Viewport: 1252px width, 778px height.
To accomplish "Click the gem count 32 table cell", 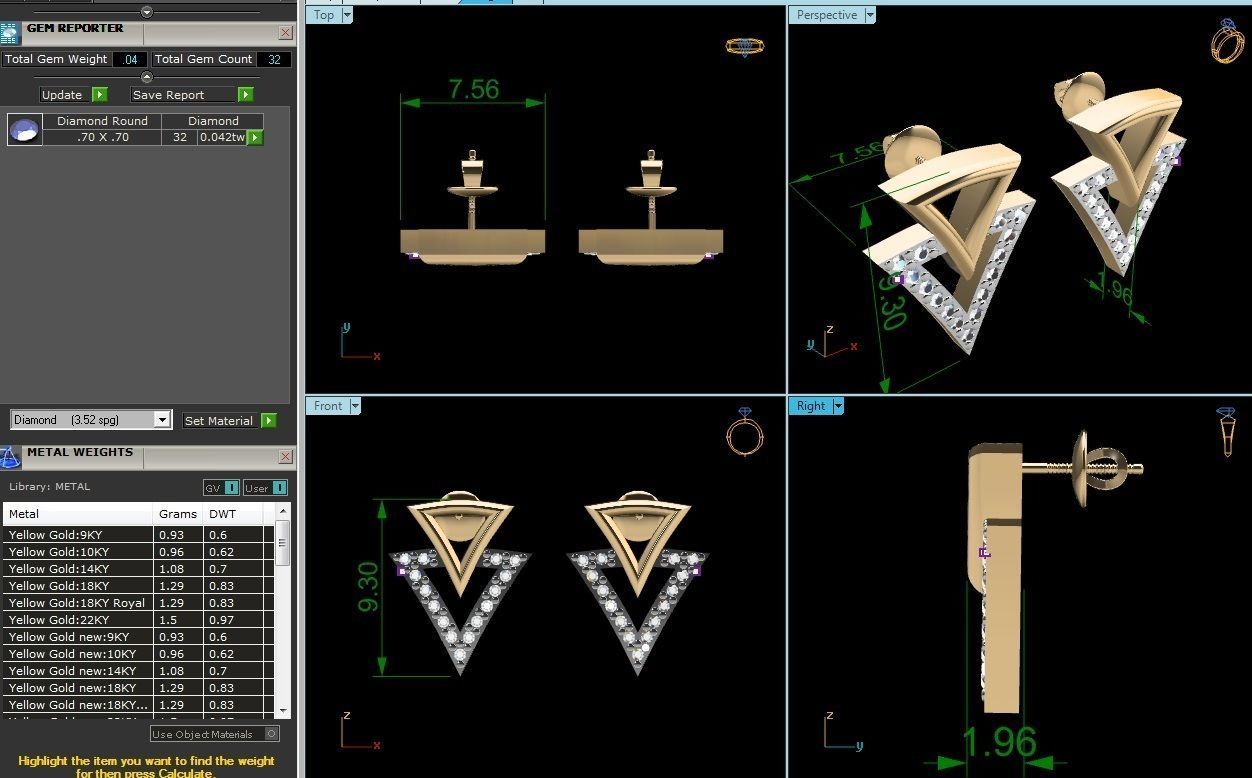I will pos(179,137).
